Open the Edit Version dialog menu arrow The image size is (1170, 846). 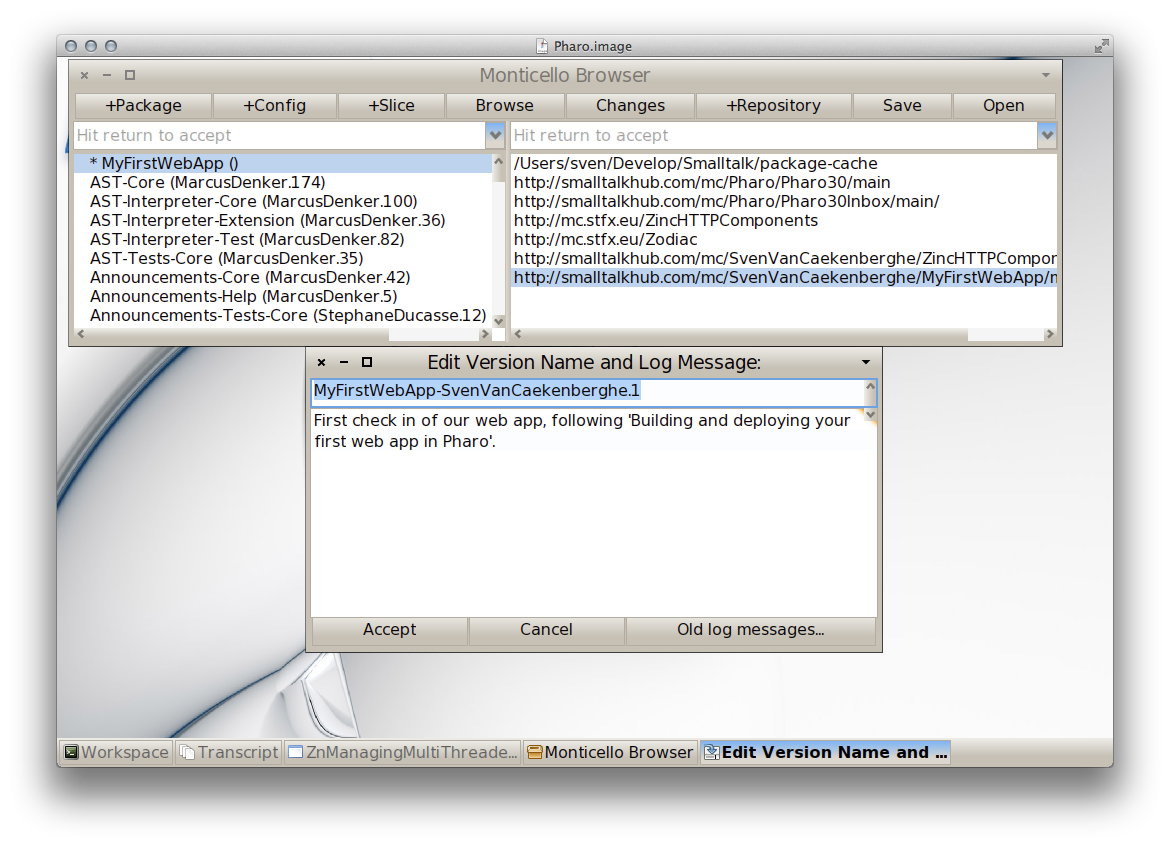click(866, 363)
